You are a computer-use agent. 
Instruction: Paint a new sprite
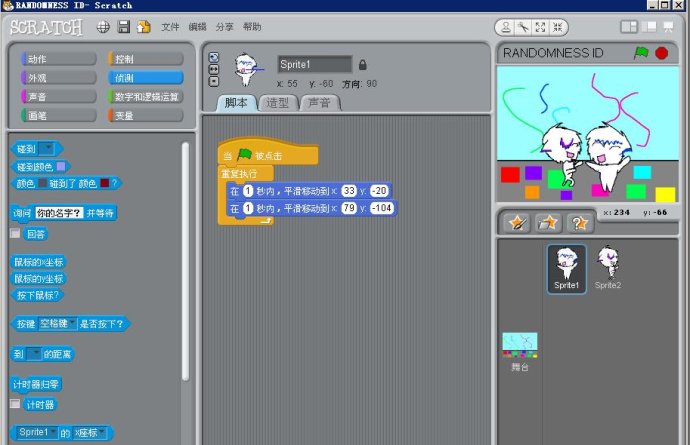click(518, 223)
